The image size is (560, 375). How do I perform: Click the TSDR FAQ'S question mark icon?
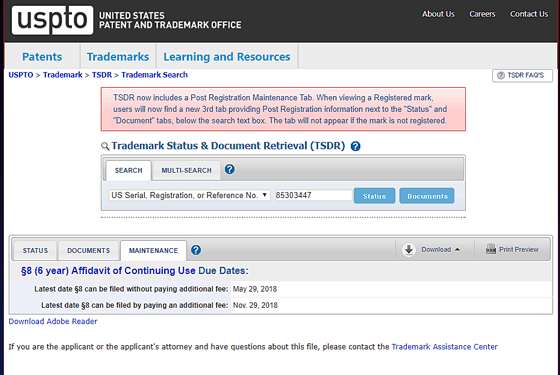(x=501, y=75)
